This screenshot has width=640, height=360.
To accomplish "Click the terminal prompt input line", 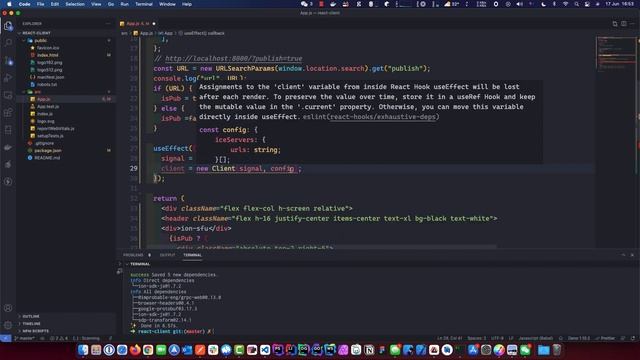I will (x=171, y=331).
